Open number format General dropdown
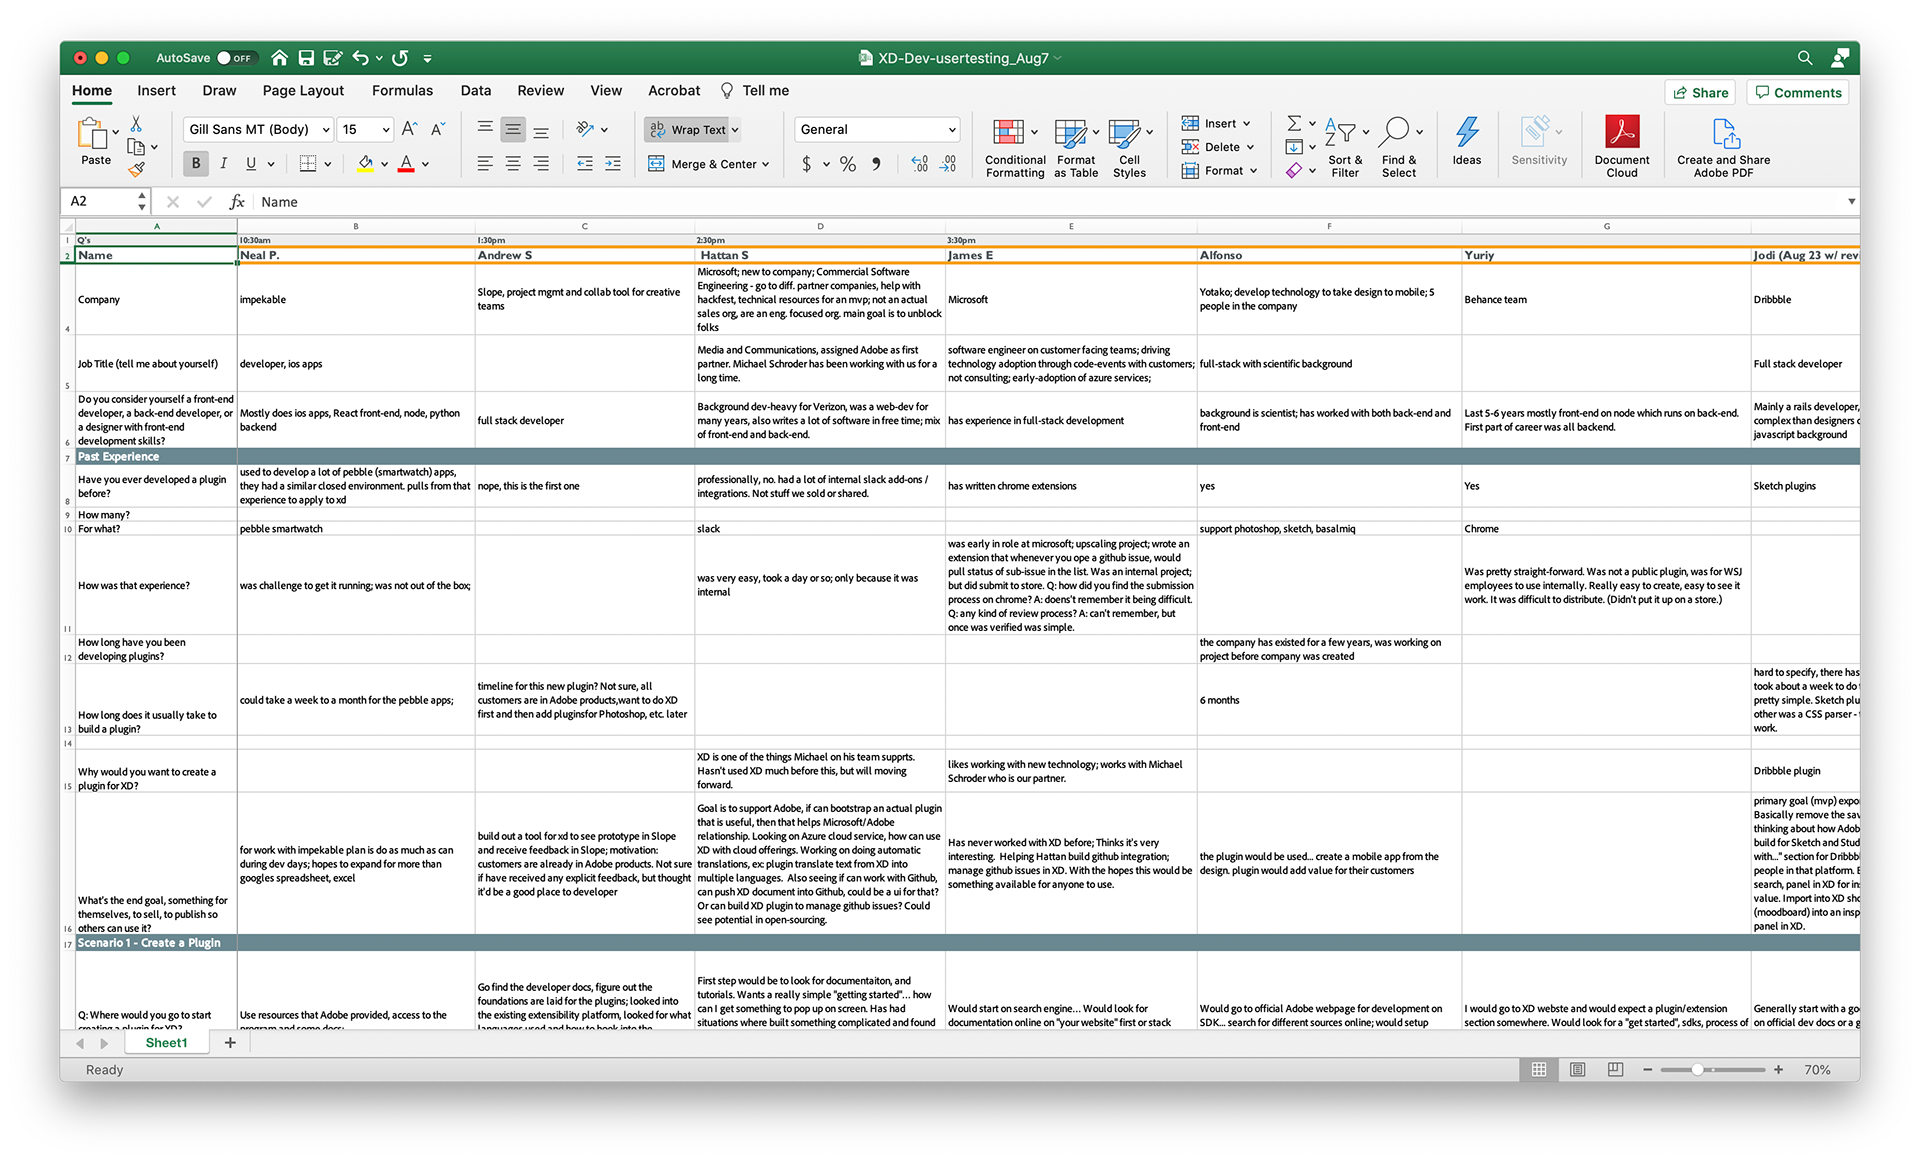Image resolution: width=1920 pixels, height=1161 pixels. (x=951, y=130)
